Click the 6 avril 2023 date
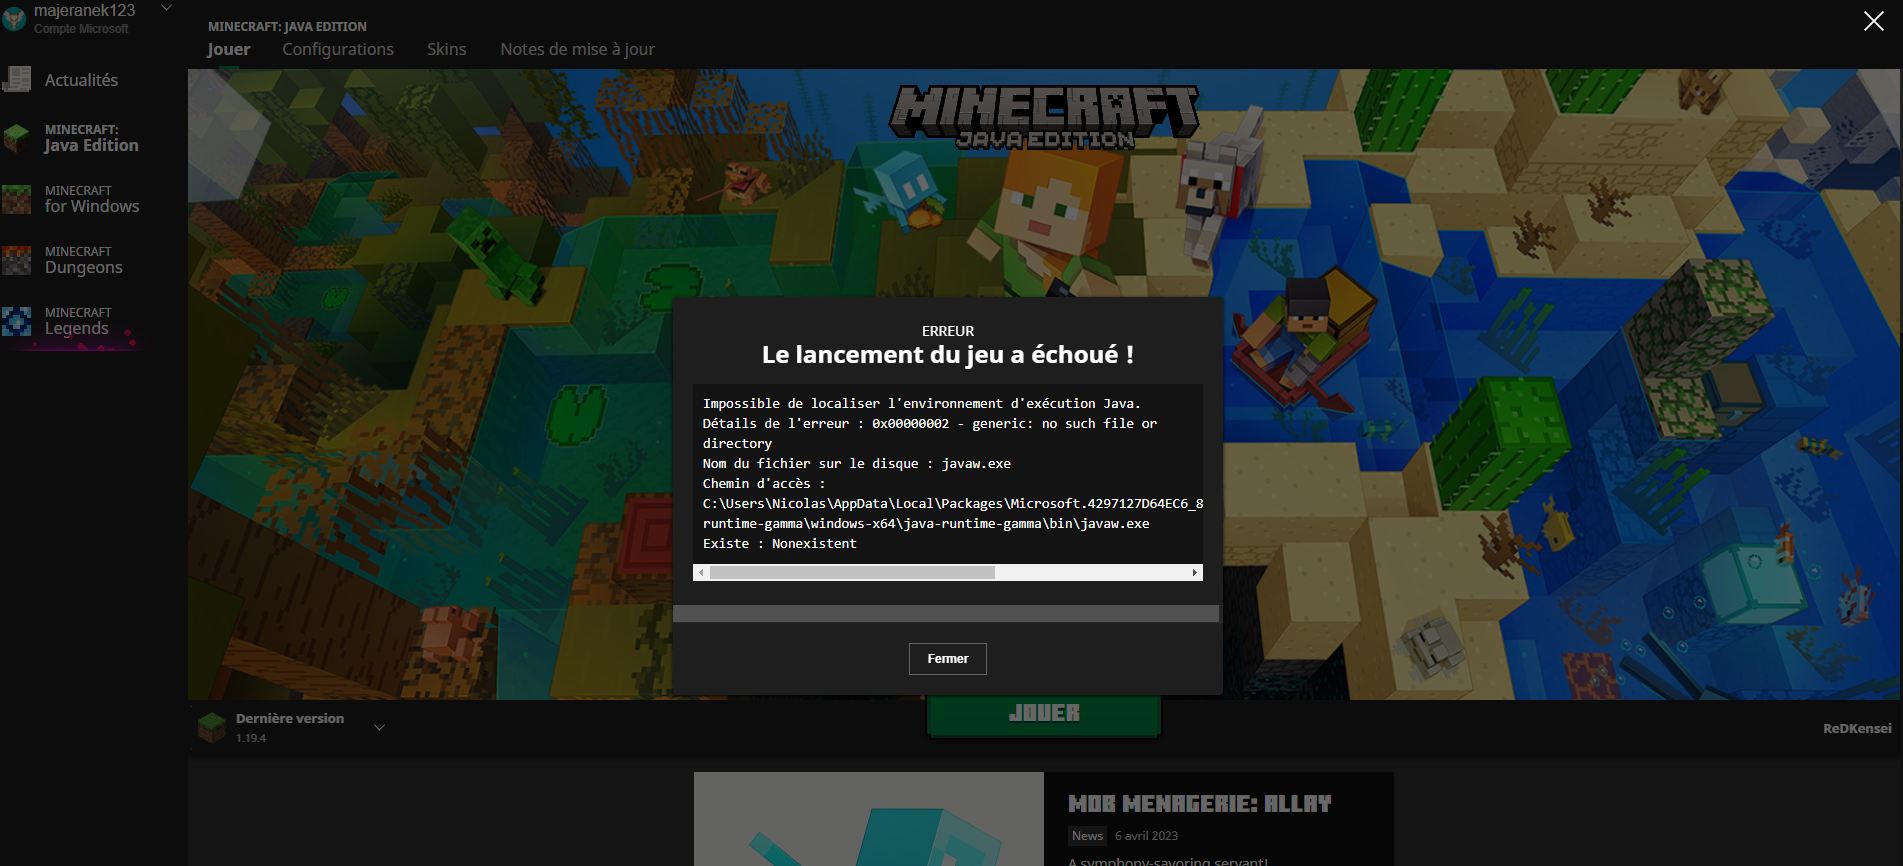Viewport: 1903px width, 866px height. click(x=1146, y=836)
